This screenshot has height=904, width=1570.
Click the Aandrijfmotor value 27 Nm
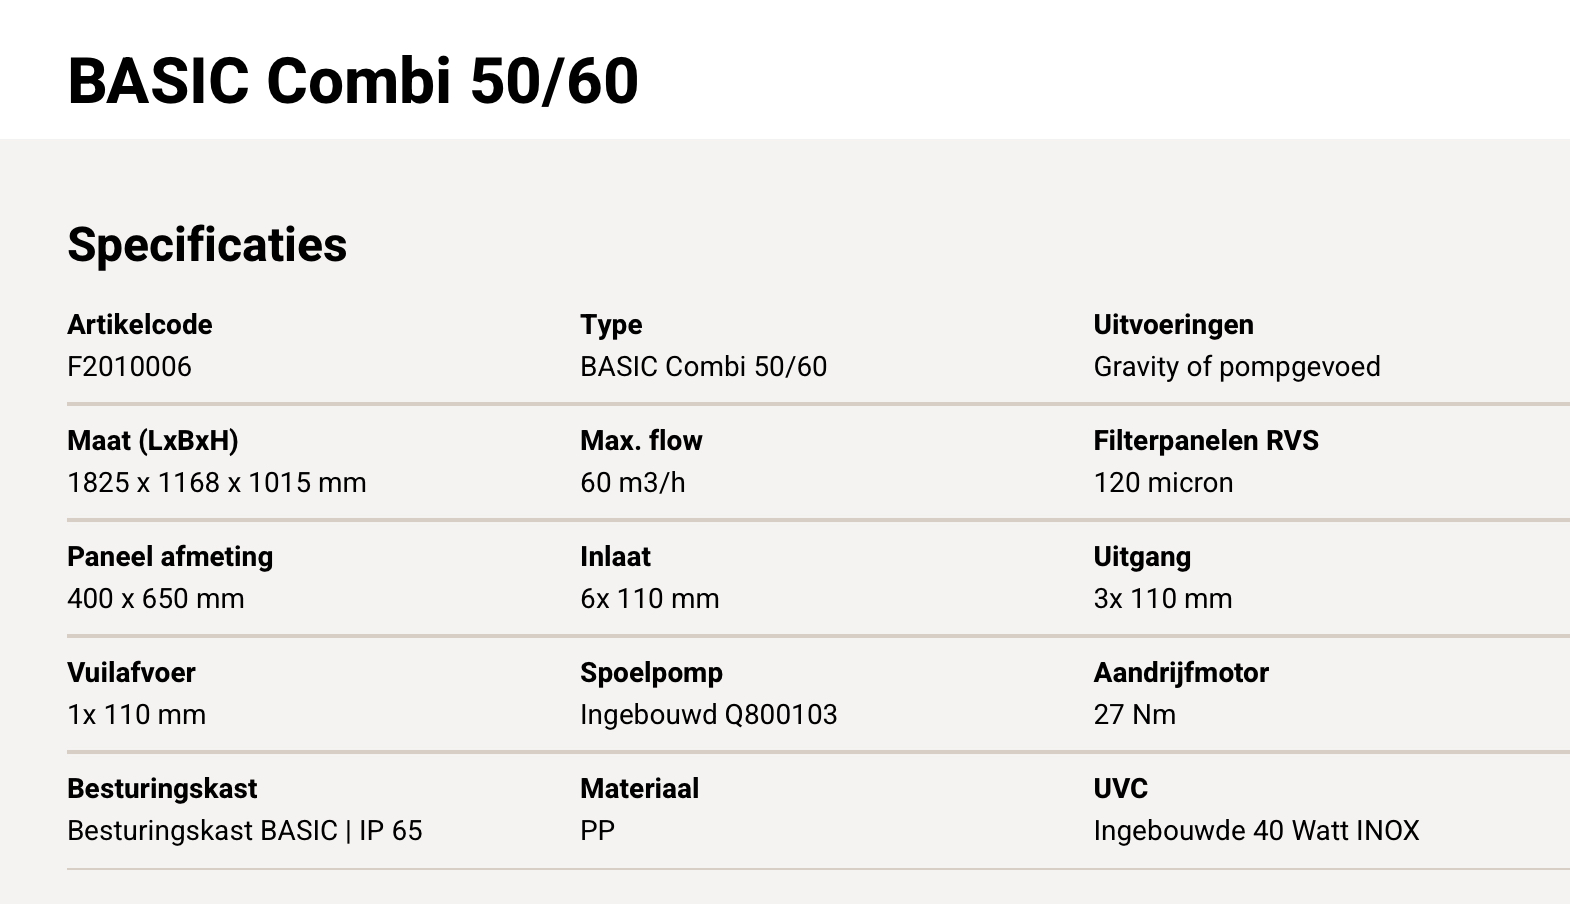coord(1134,715)
